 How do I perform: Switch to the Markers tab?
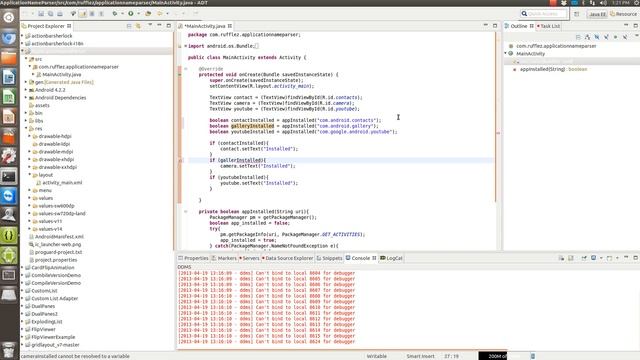[x=224, y=258]
